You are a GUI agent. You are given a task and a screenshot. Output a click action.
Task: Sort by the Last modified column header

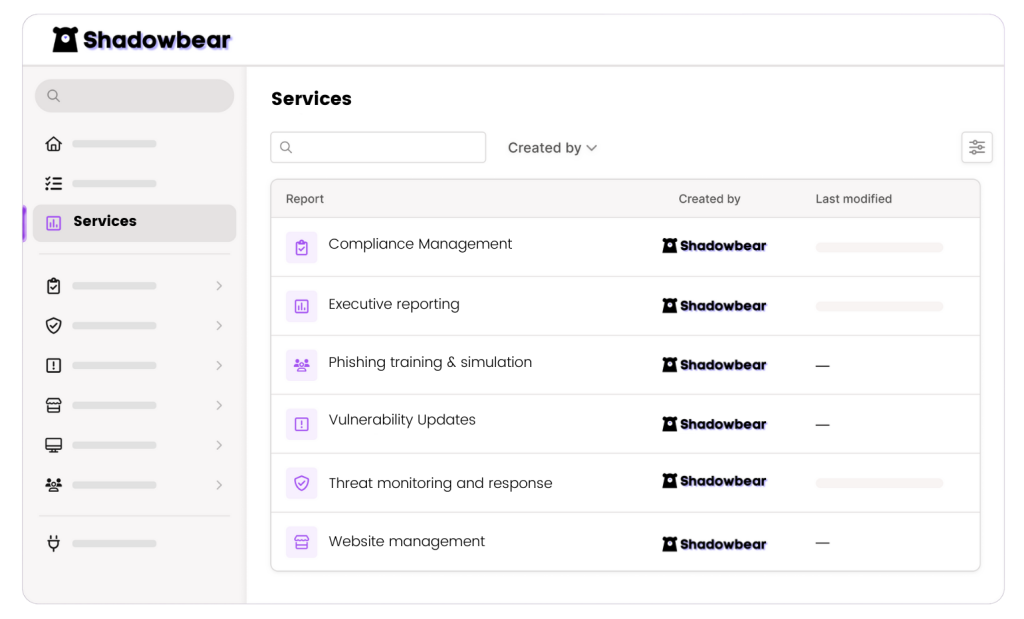point(853,199)
